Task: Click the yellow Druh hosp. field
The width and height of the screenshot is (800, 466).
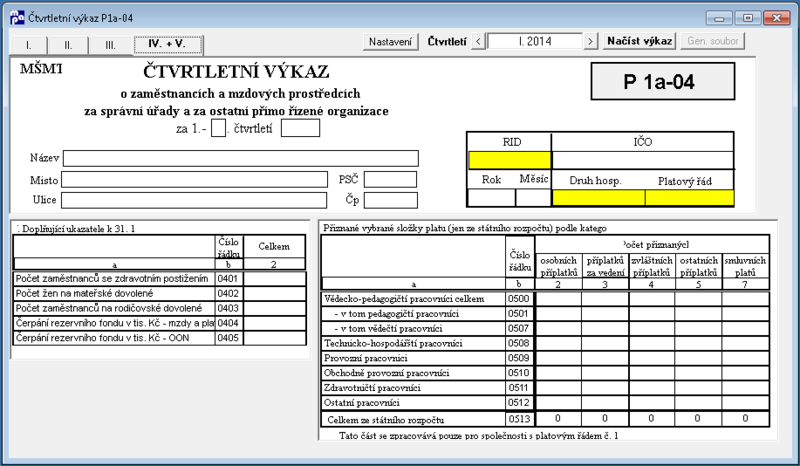Action: click(598, 198)
